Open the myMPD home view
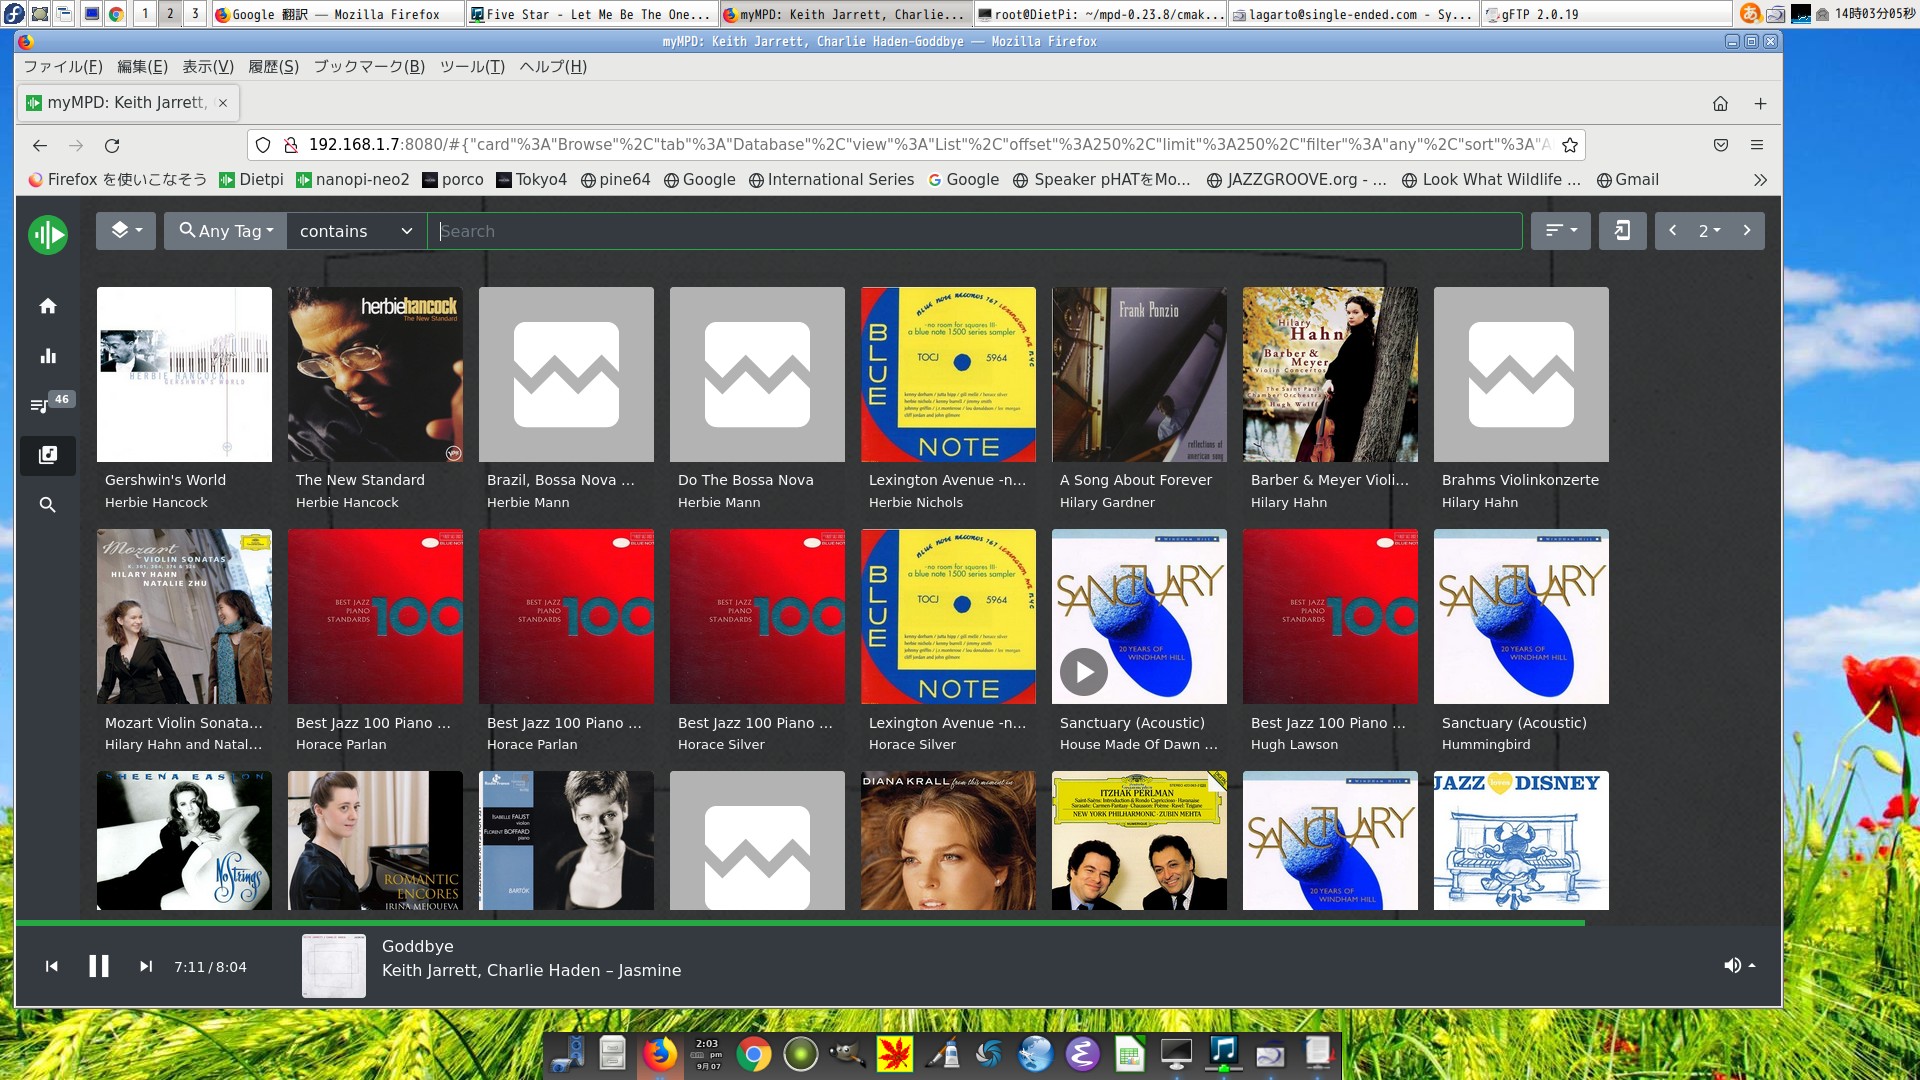The height and width of the screenshot is (1080, 1920). point(47,306)
